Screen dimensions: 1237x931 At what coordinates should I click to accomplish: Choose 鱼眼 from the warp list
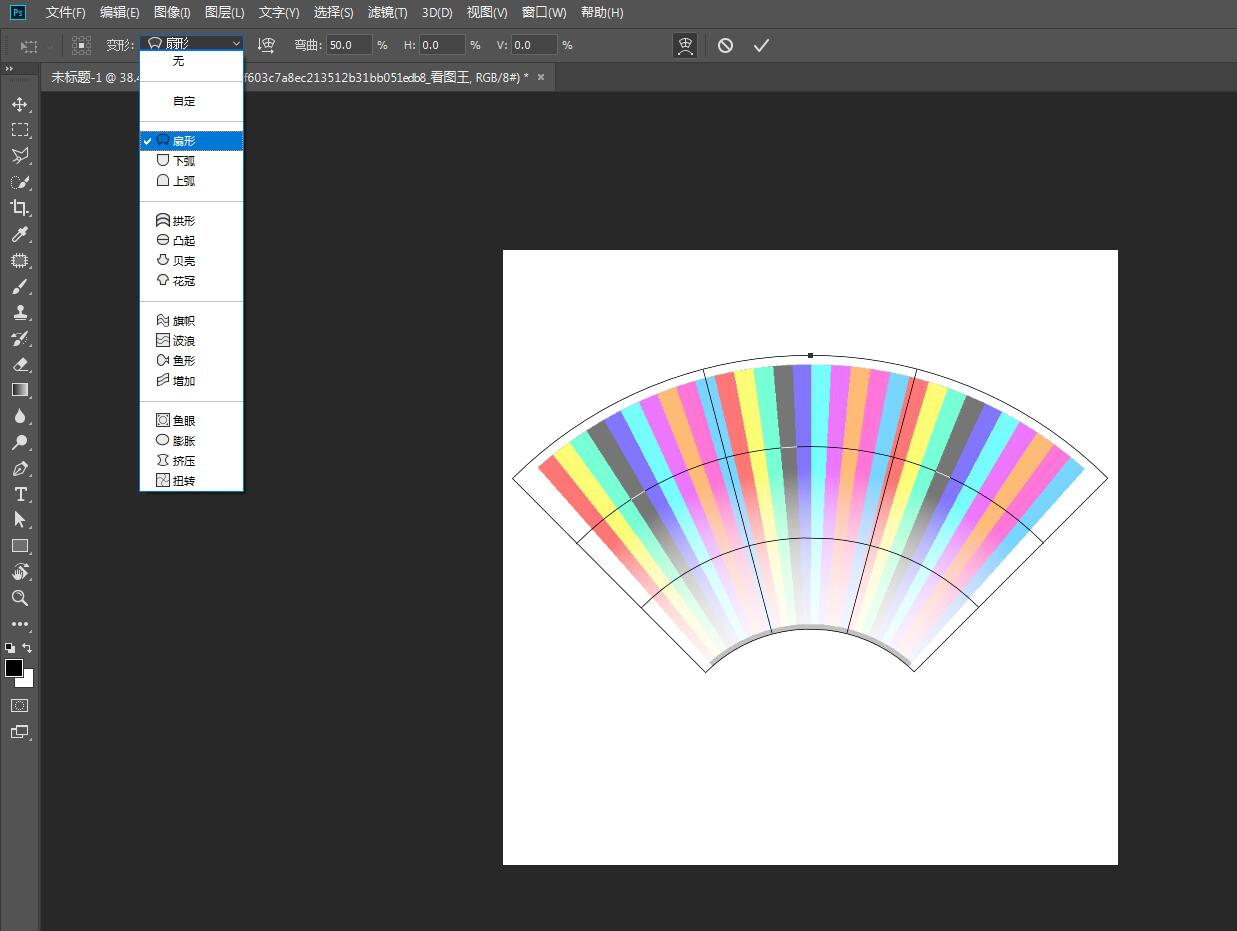[x=182, y=421]
